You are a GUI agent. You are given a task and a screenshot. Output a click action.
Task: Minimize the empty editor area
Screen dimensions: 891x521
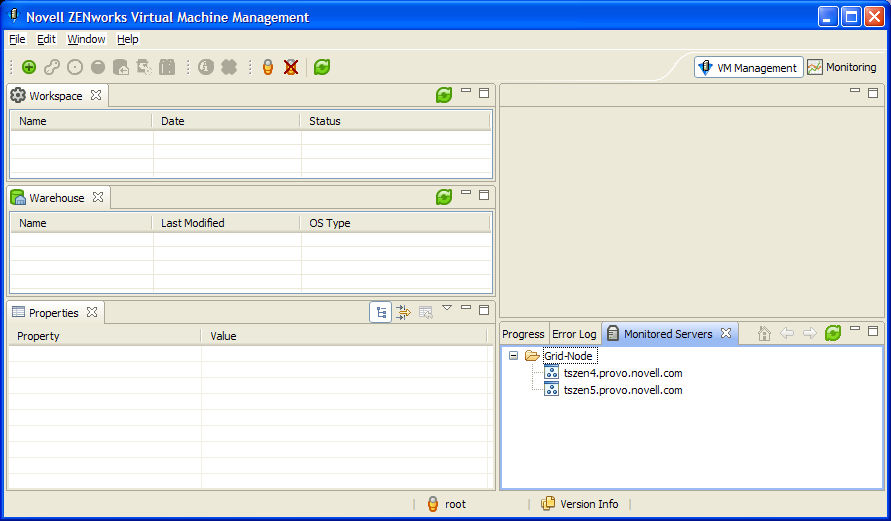855,90
